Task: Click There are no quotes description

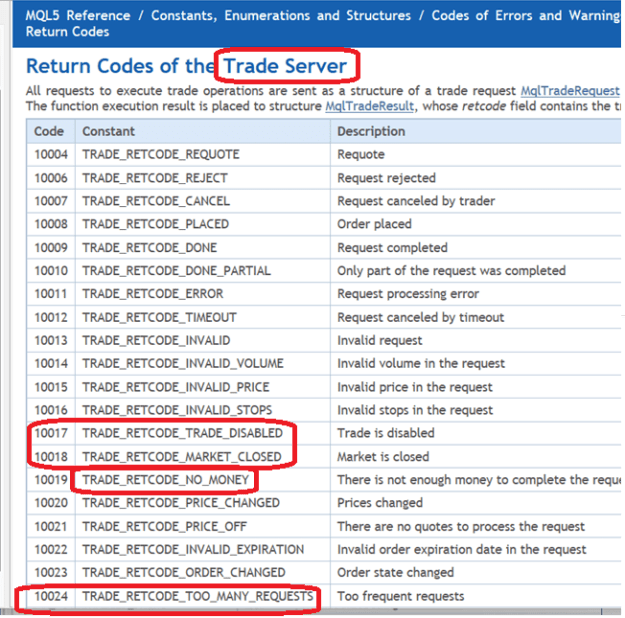Action: [x=461, y=526]
